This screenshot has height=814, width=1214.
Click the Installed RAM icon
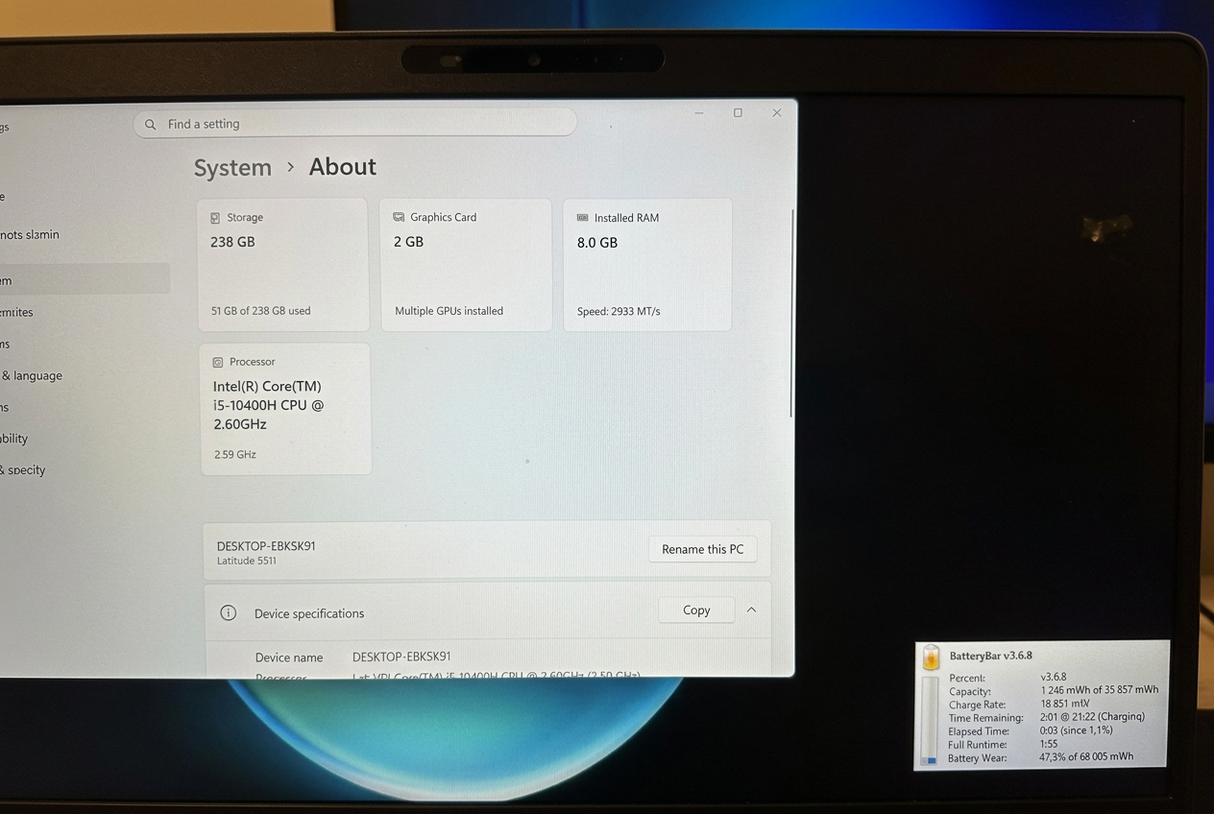(x=582, y=217)
